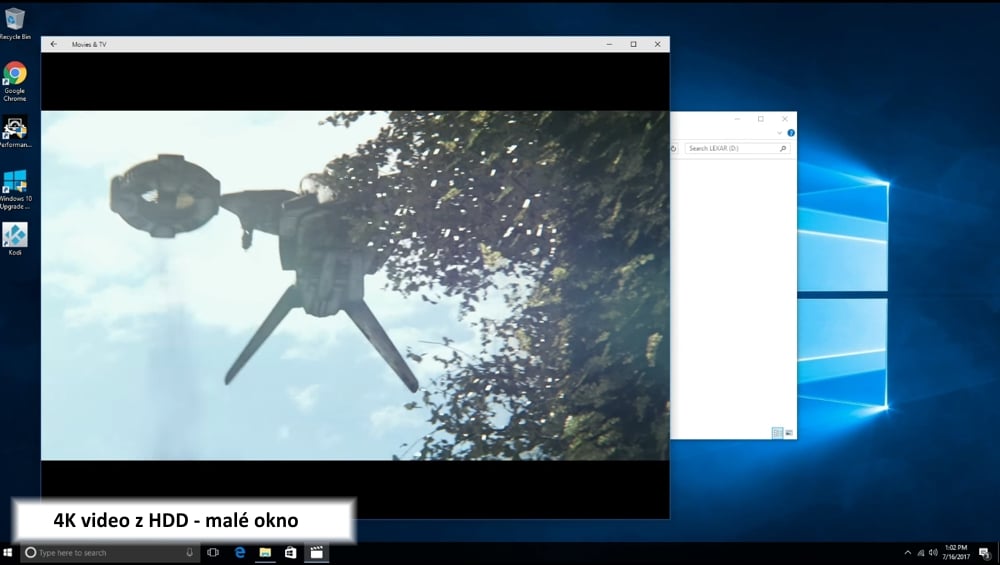
Task: Show hidden system tray icons
Action: (908, 552)
